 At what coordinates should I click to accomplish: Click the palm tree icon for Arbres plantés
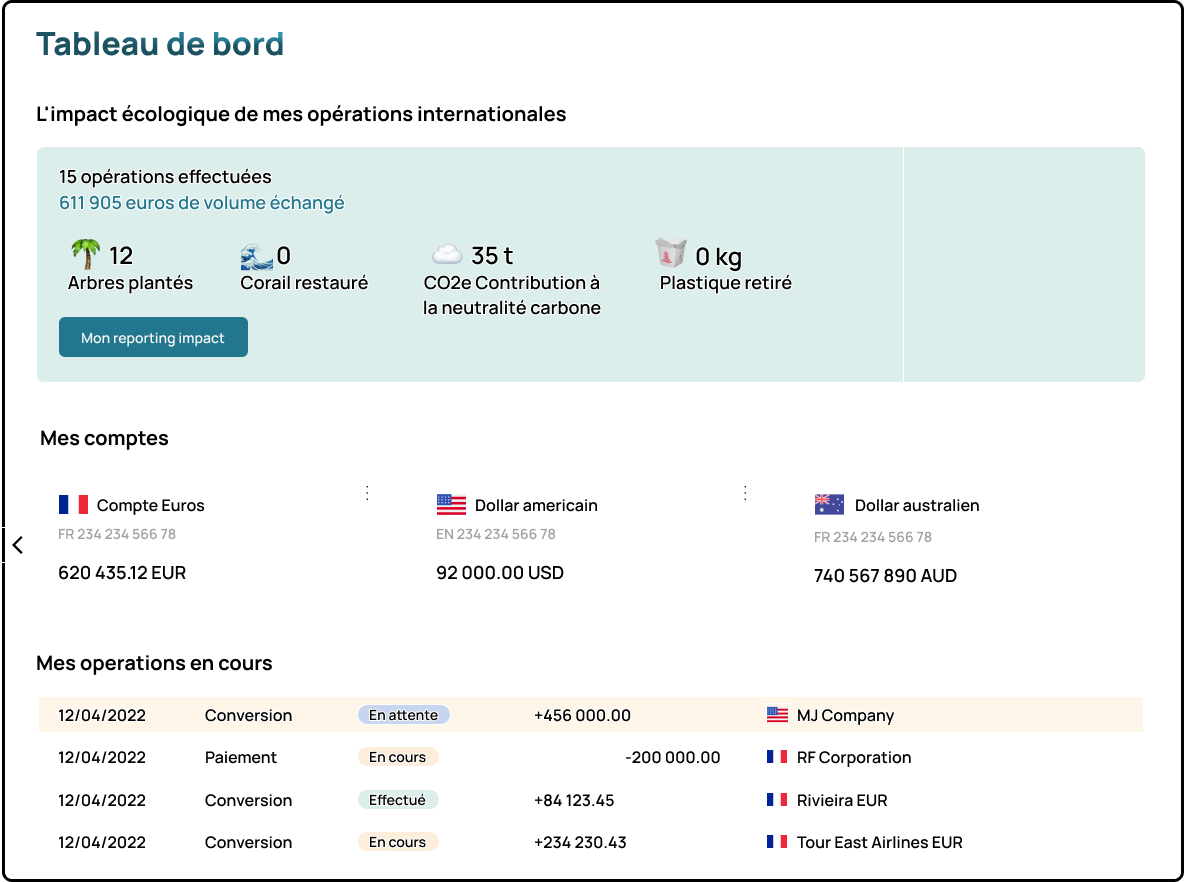(x=86, y=255)
